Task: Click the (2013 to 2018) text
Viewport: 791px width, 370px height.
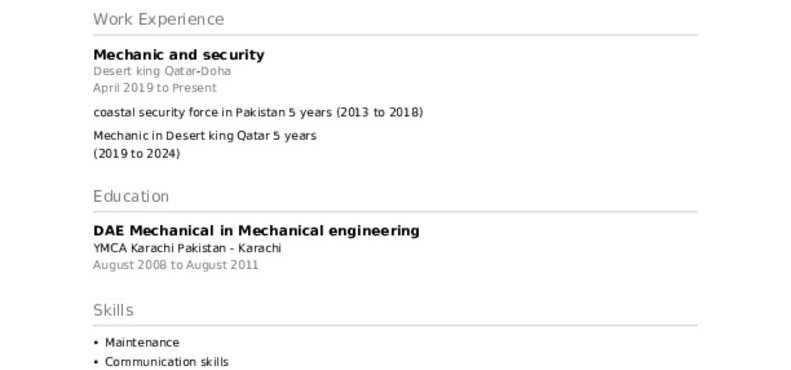Action: pyautogui.click(x=379, y=113)
